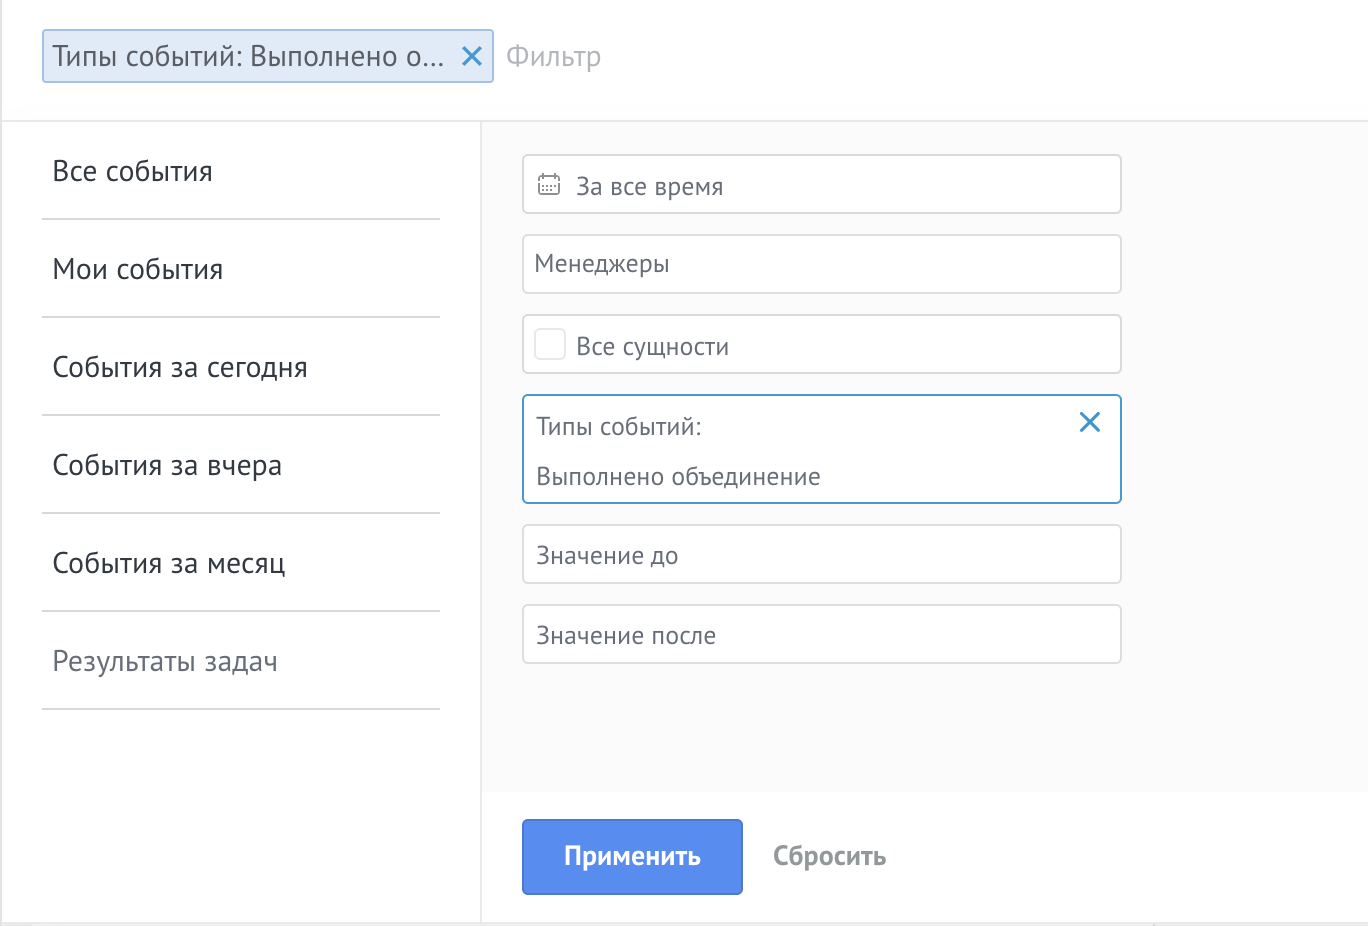The width and height of the screenshot is (1368, 926).
Task: Reset filters with 'Сбросить'
Action: click(830, 857)
